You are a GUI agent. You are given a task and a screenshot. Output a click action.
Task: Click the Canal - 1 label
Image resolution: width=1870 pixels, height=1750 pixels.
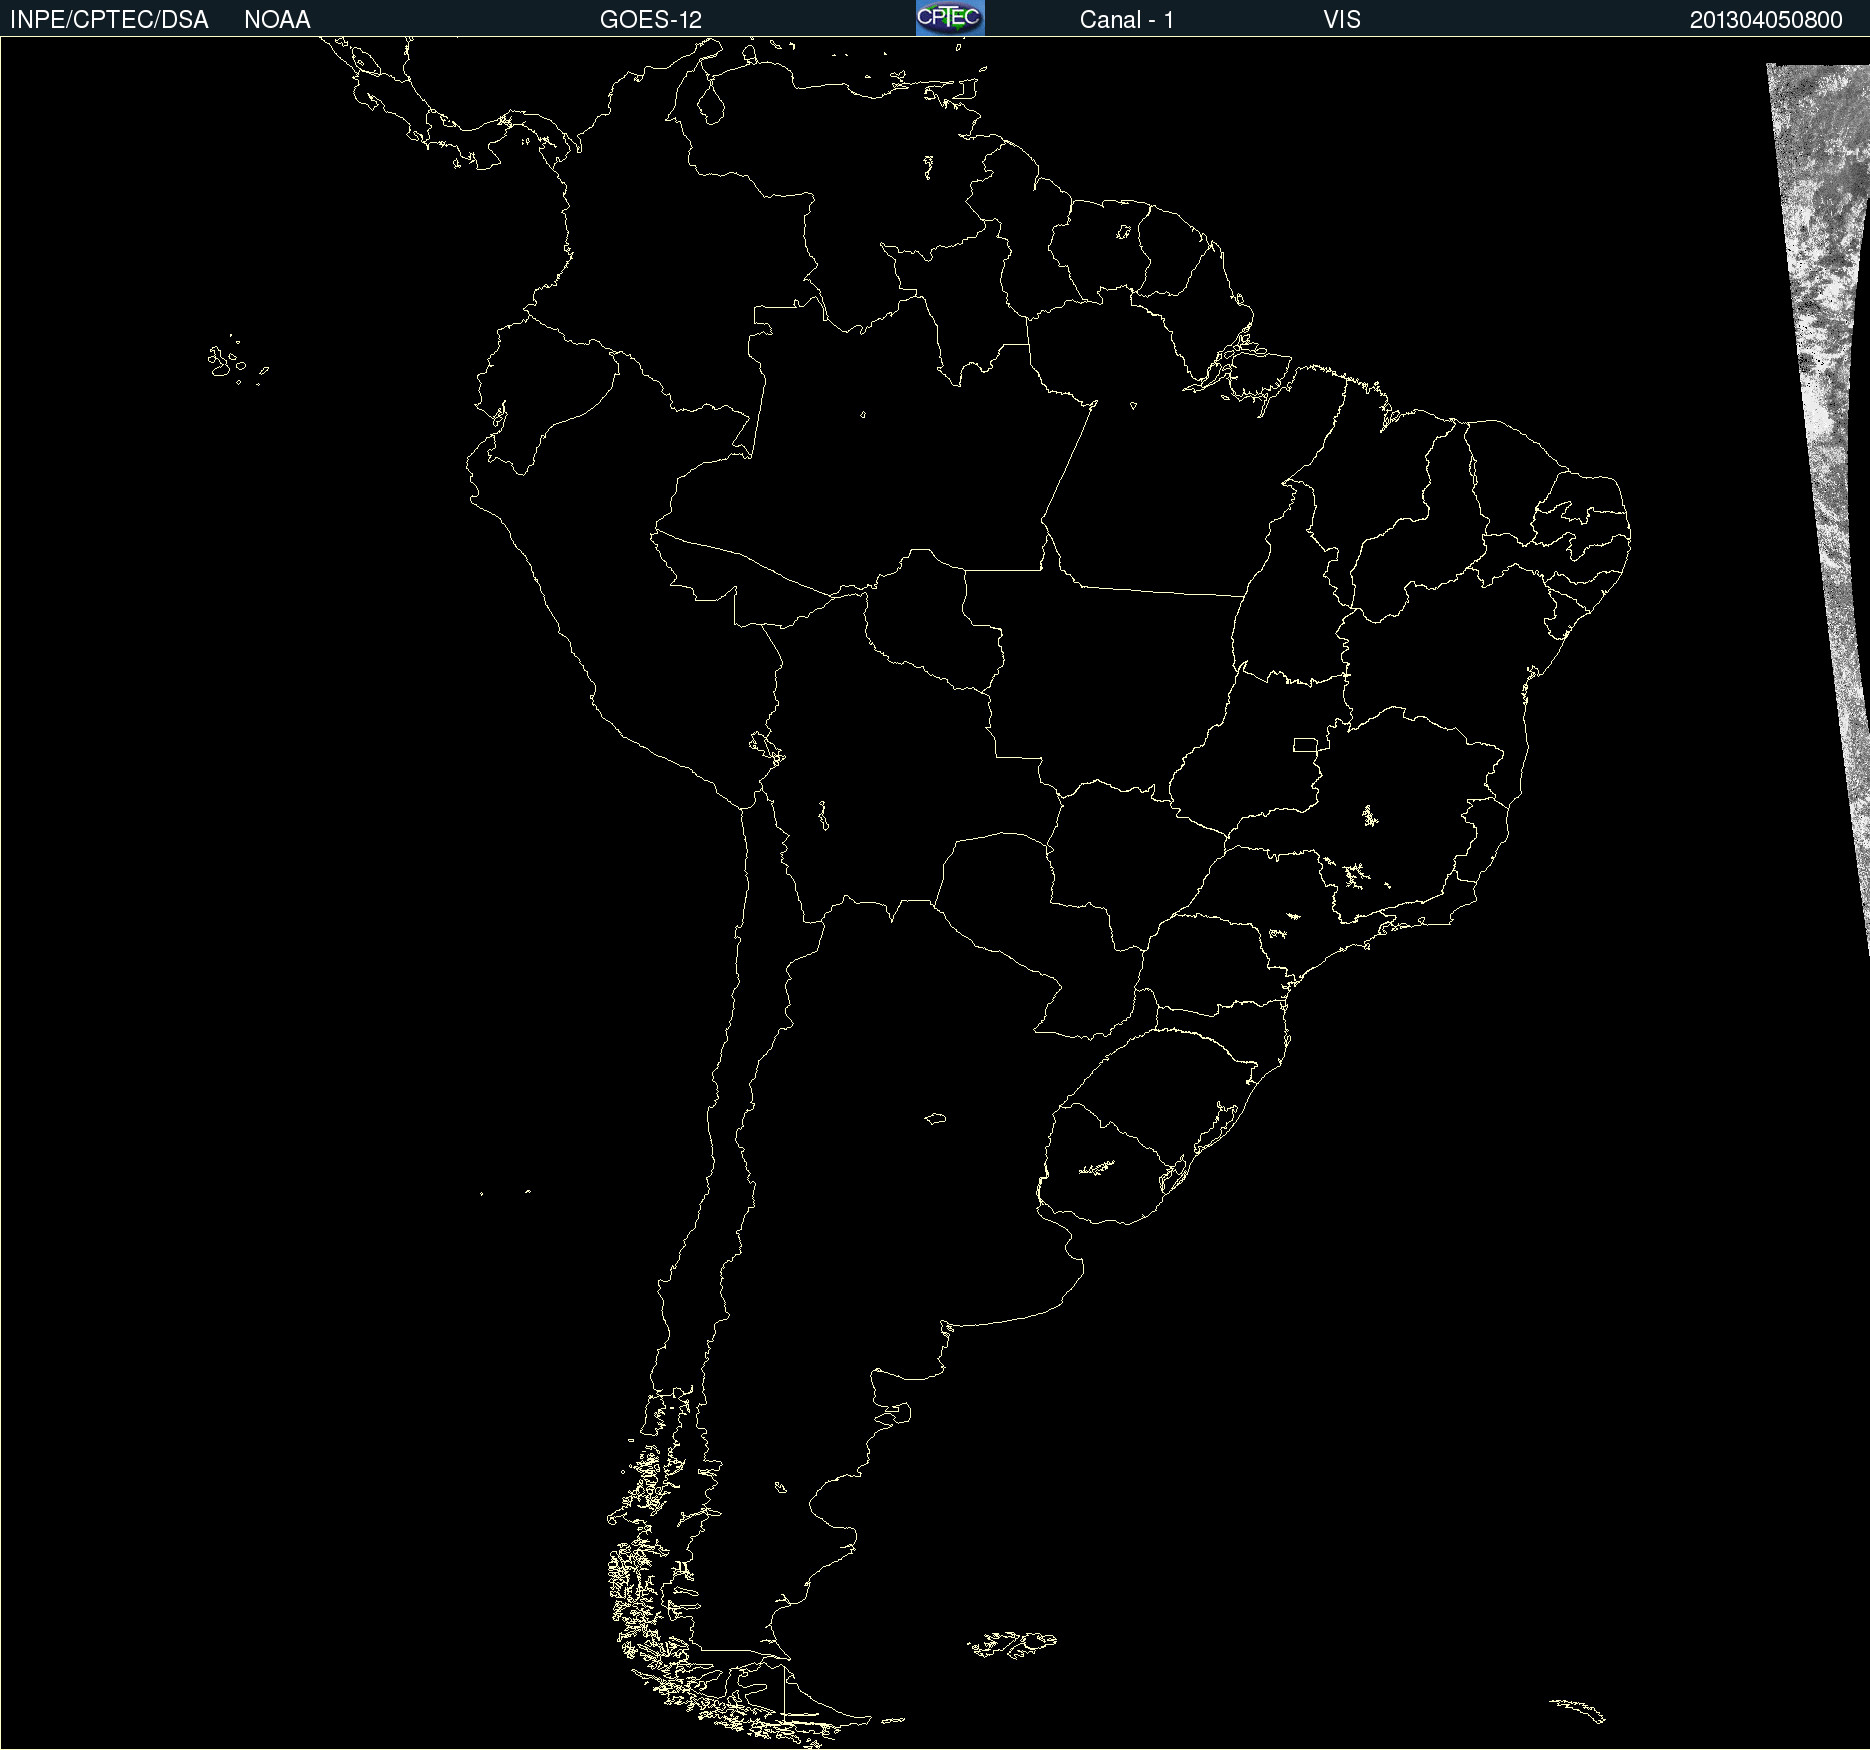click(1127, 20)
